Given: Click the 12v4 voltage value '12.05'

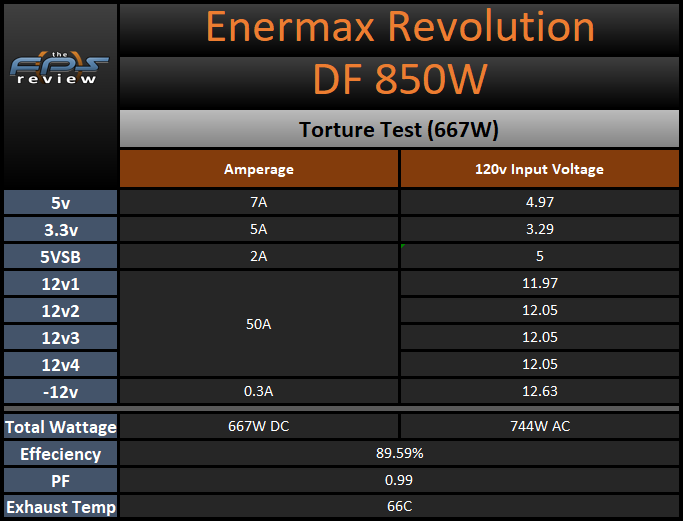Looking at the screenshot, I should click(540, 364).
